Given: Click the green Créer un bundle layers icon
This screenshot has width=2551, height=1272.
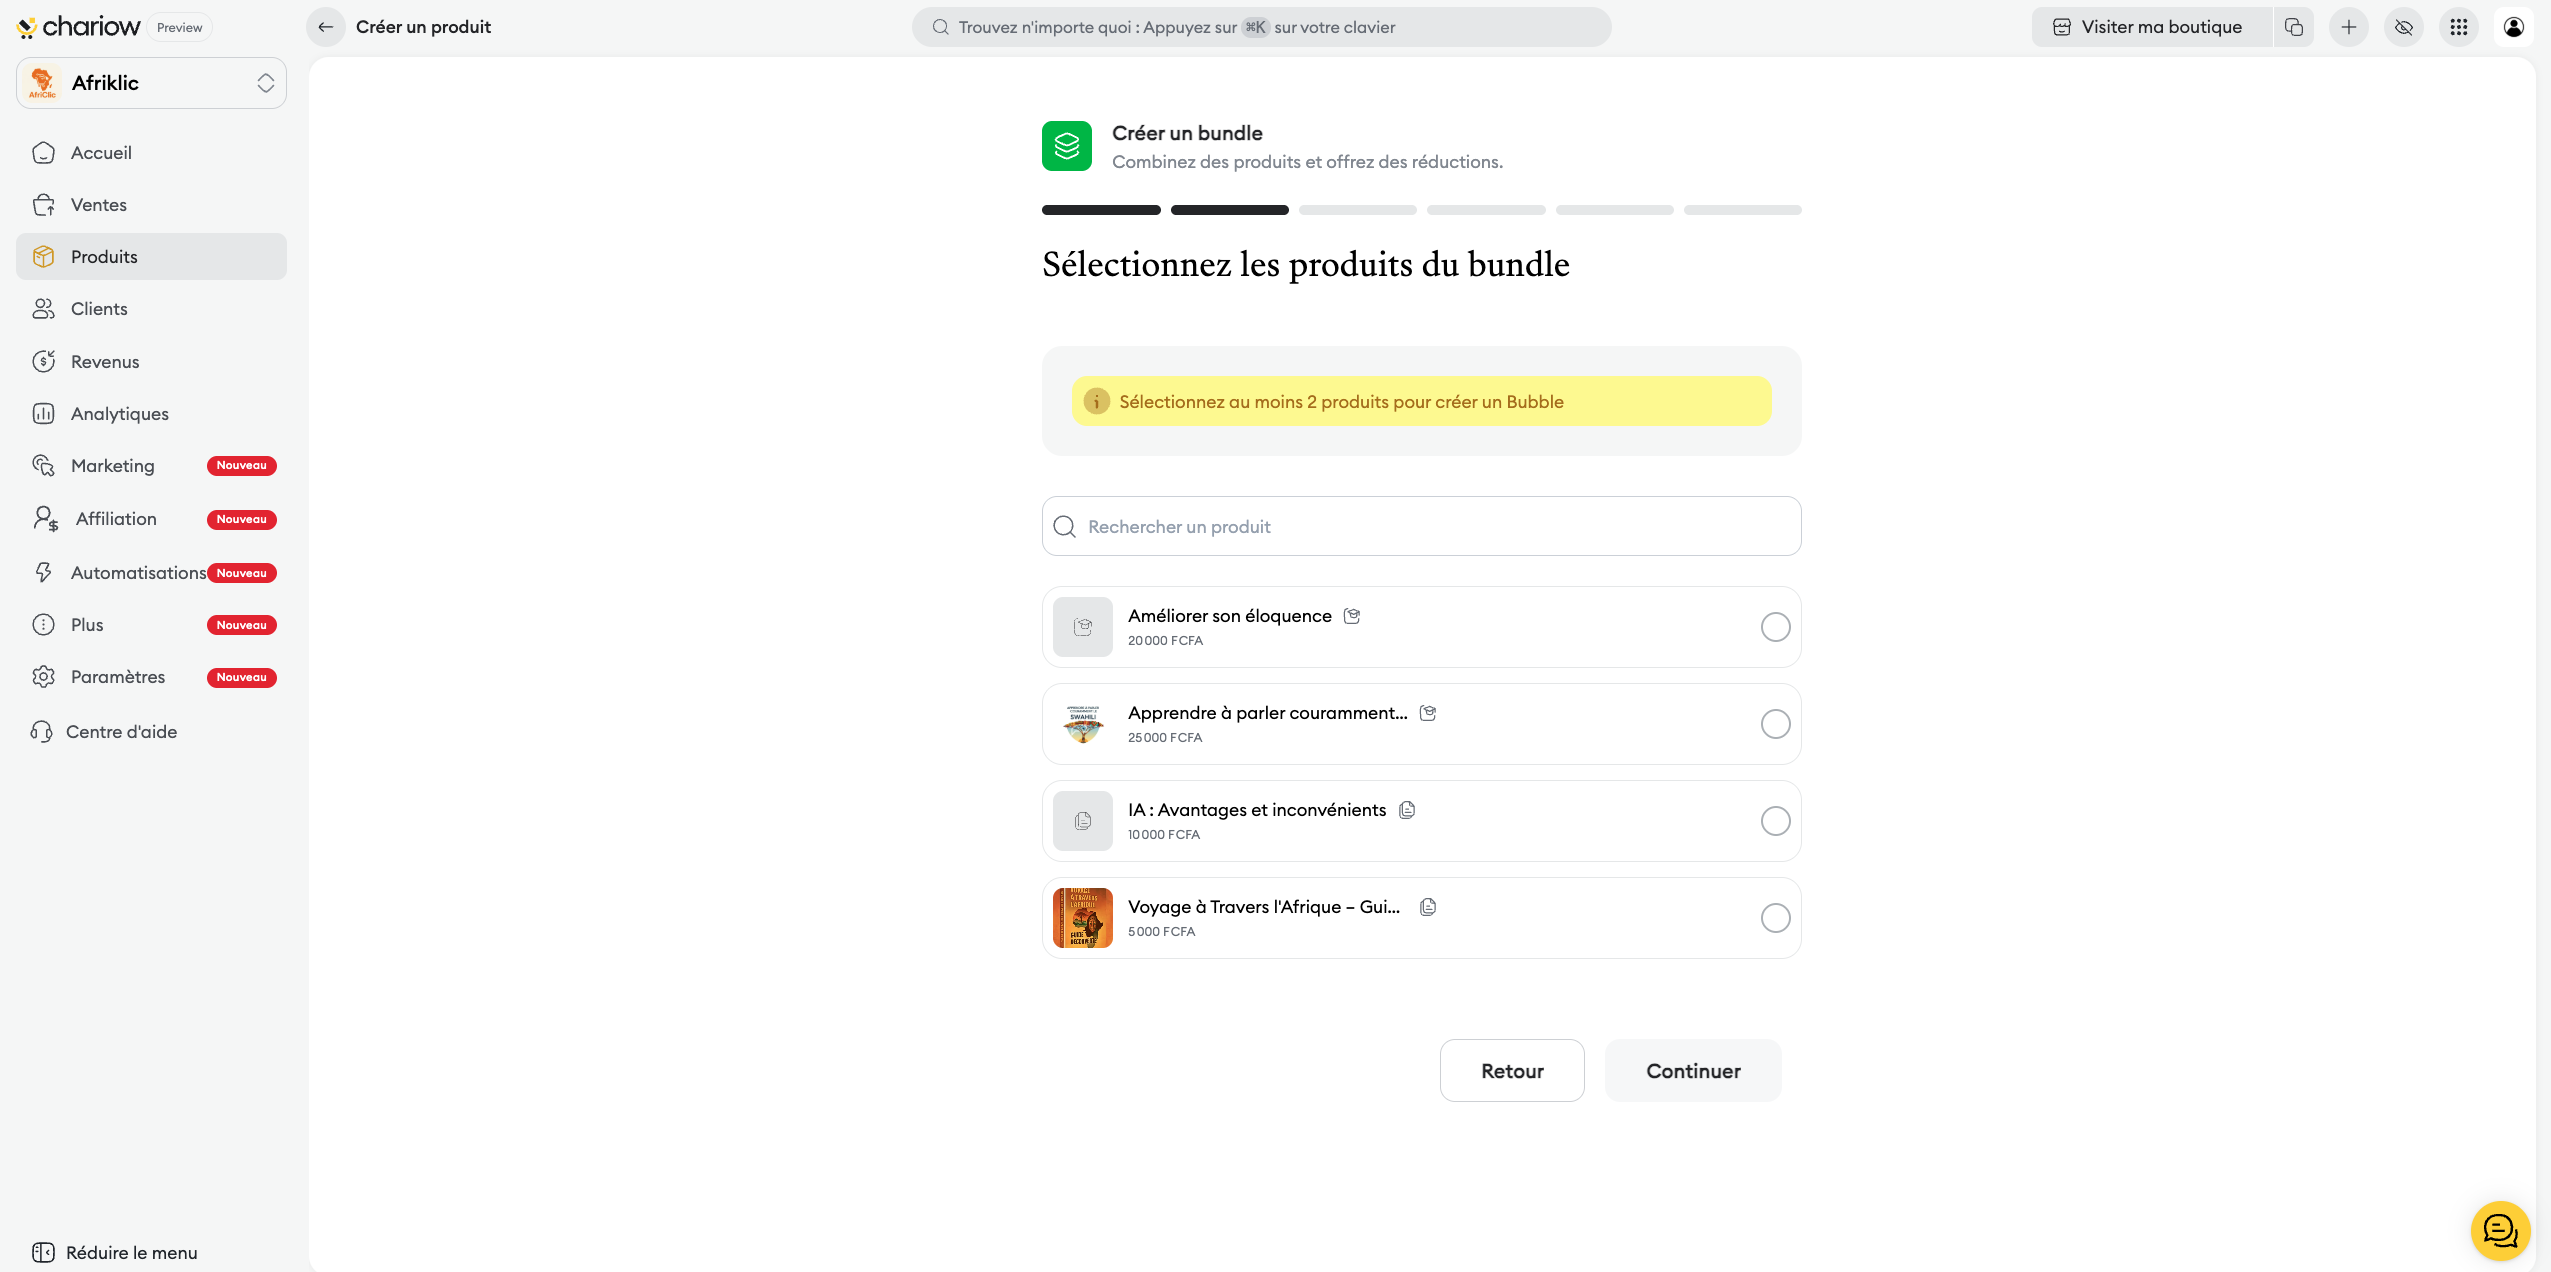Looking at the screenshot, I should point(1066,146).
